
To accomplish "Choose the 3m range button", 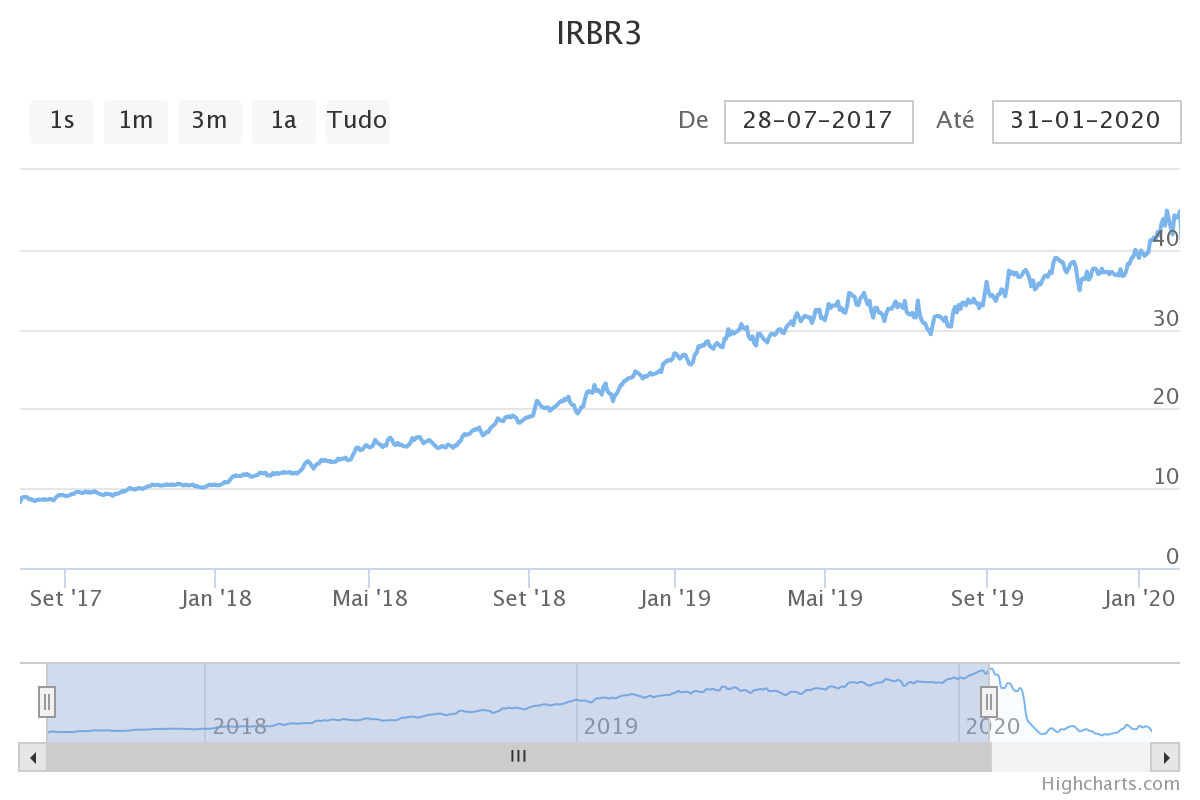I will click(210, 121).
